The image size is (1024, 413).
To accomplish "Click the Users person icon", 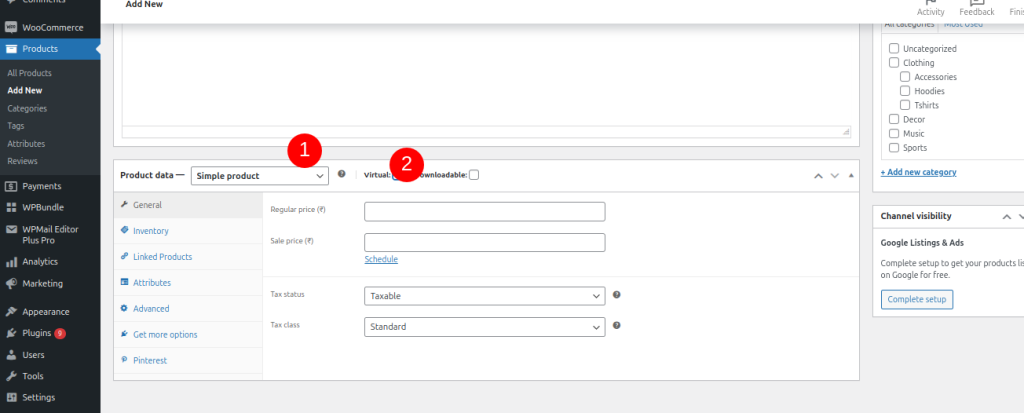I will [10, 355].
